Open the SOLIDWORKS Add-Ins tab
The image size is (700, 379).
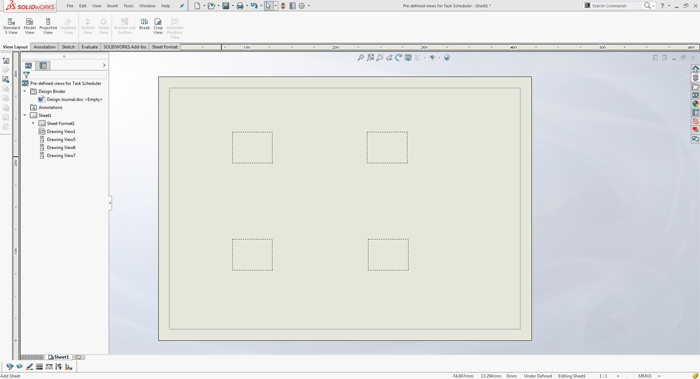coord(125,47)
